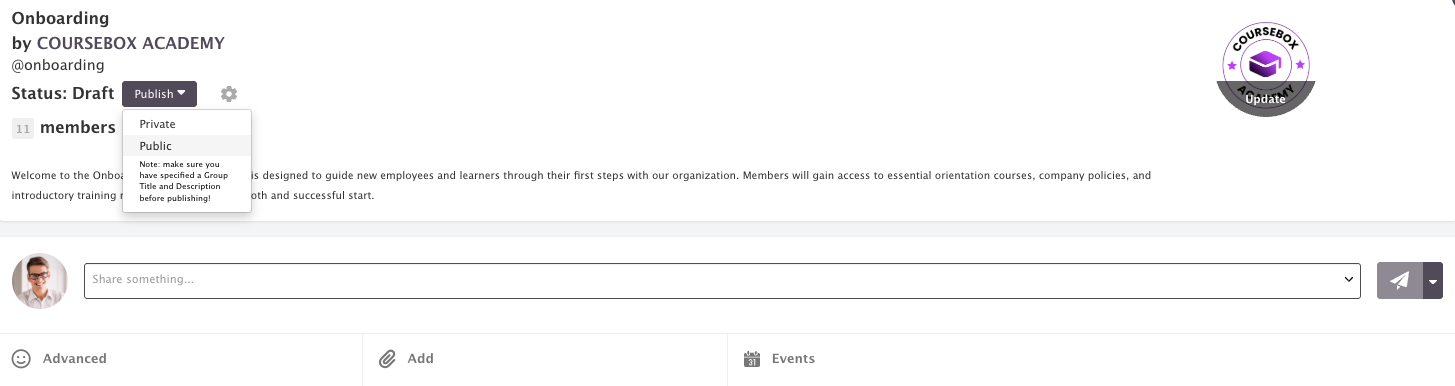Click the user profile avatar photo
Image resolution: width=1455 pixels, height=386 pixels.
click(40, 281)
